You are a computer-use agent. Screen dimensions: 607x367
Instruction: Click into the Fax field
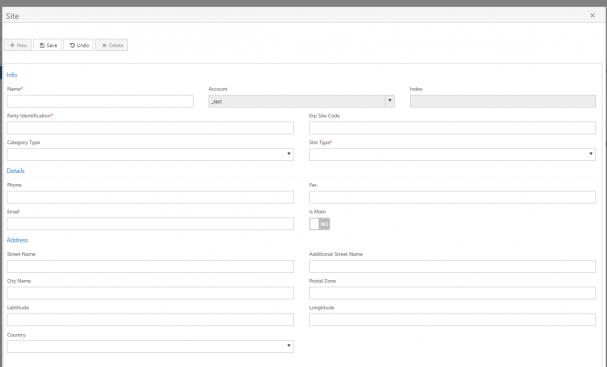pyautogui.click(x=452, y=197)
